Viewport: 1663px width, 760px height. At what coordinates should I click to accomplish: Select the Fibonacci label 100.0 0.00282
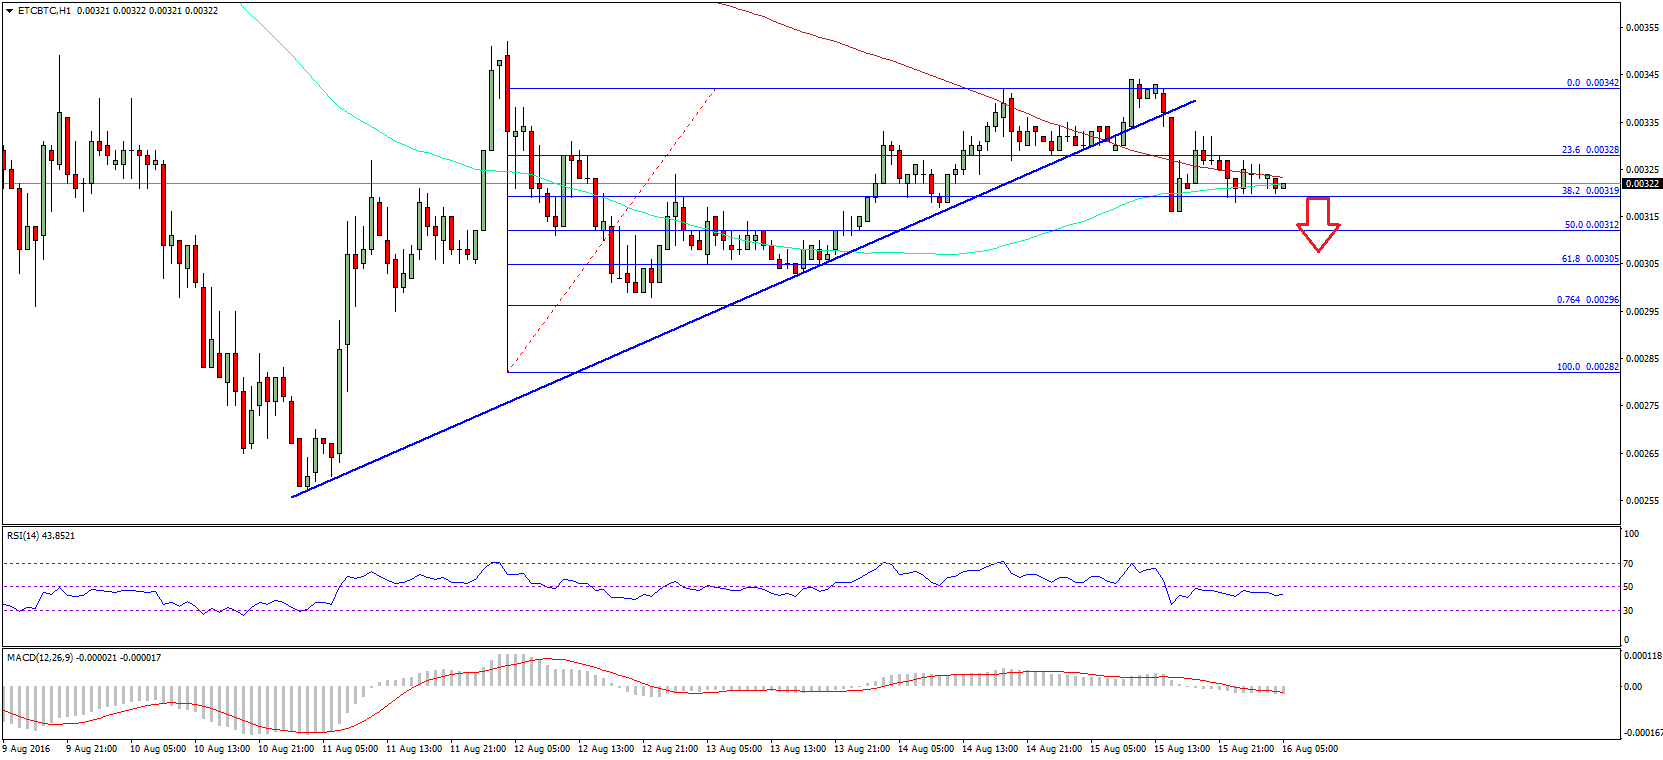point(1587,367)
